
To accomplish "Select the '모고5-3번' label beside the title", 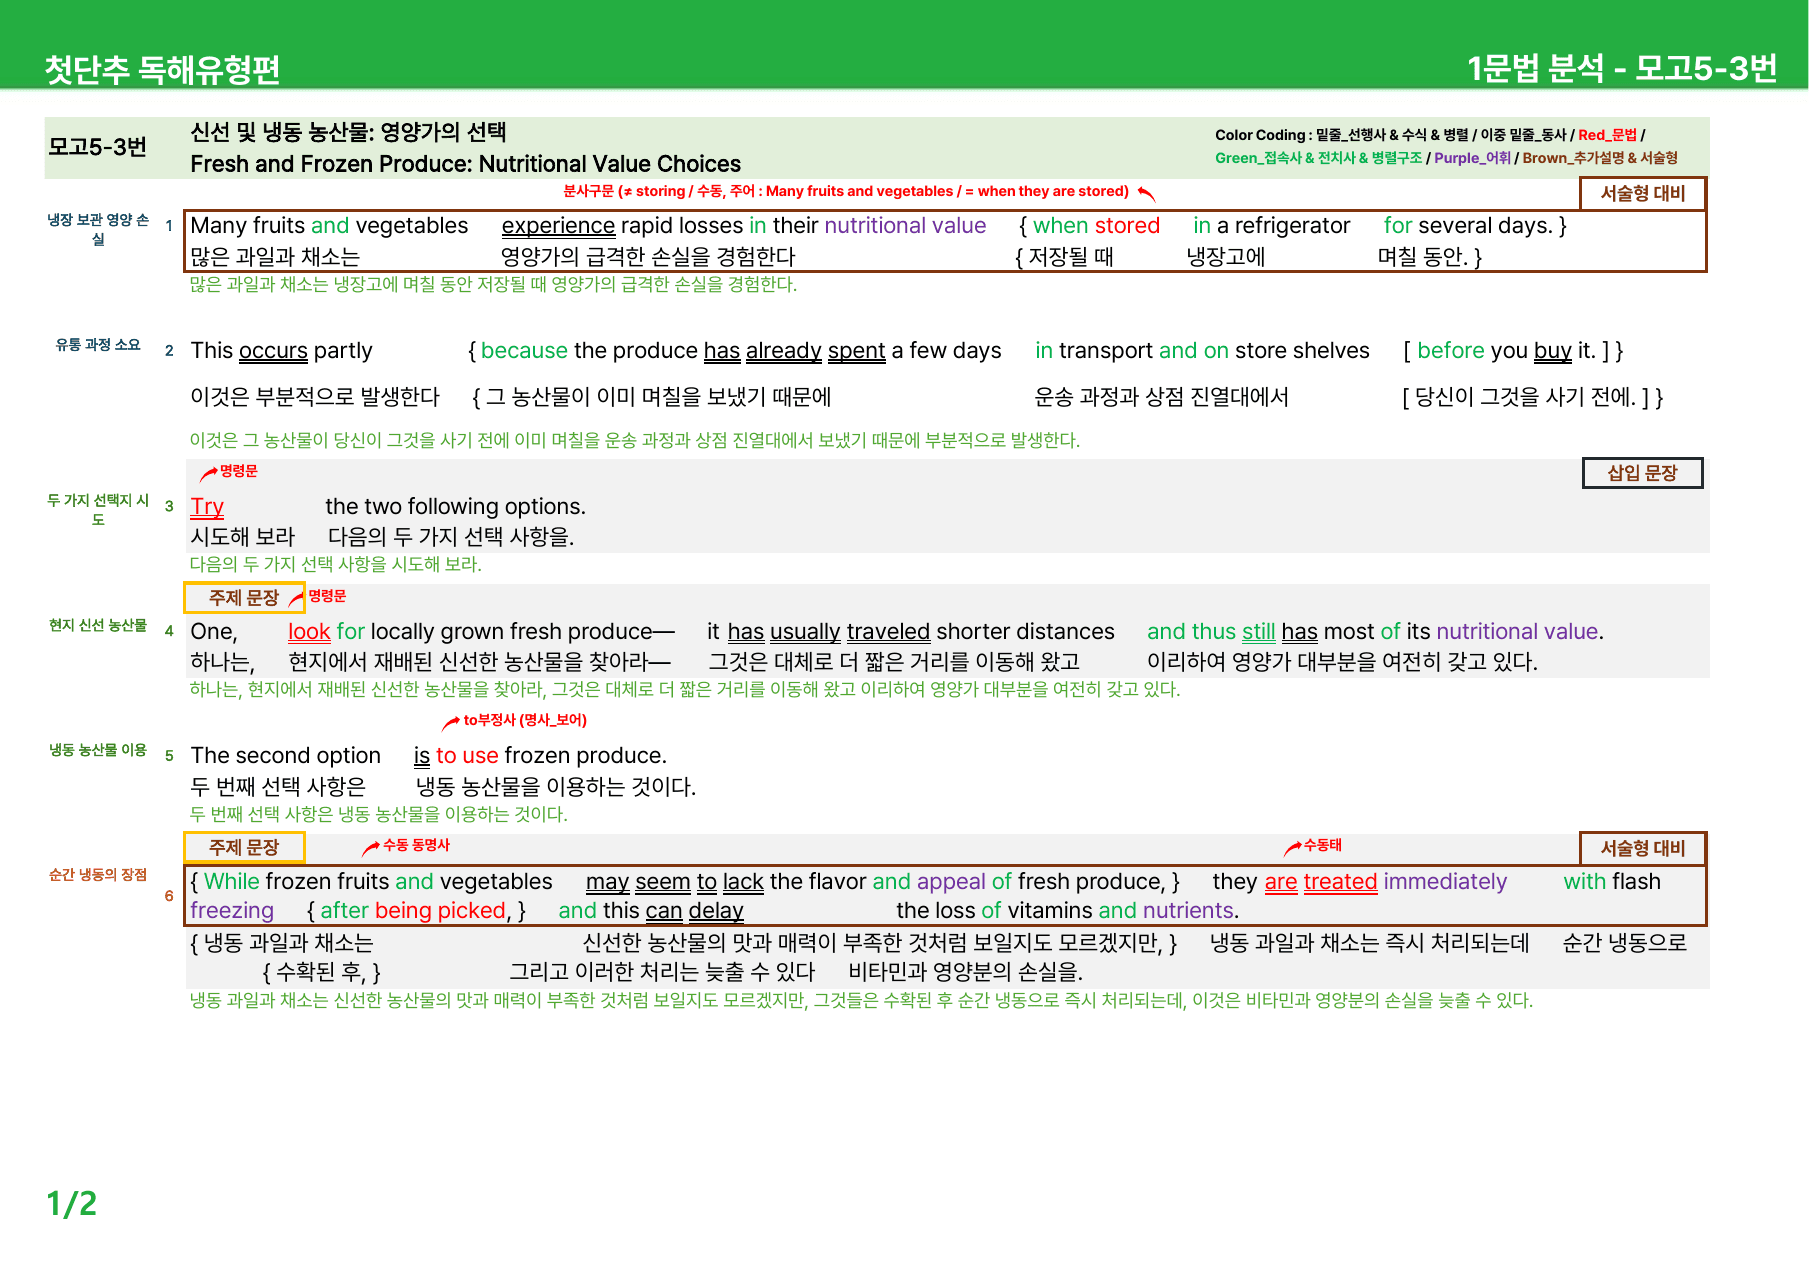I will click(x=97, y=147).
